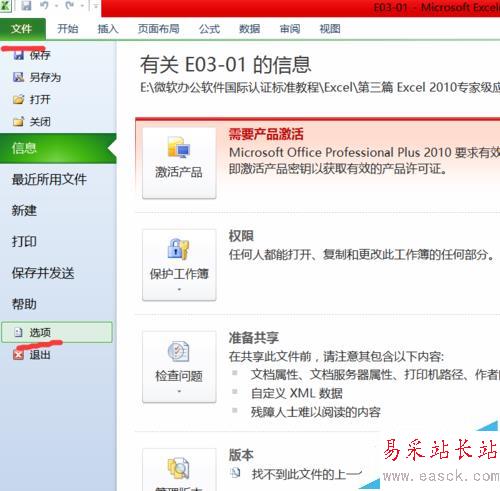
Task: Click the 退出 exit icon
Action: pyautogui.click(x=18, y=355)
